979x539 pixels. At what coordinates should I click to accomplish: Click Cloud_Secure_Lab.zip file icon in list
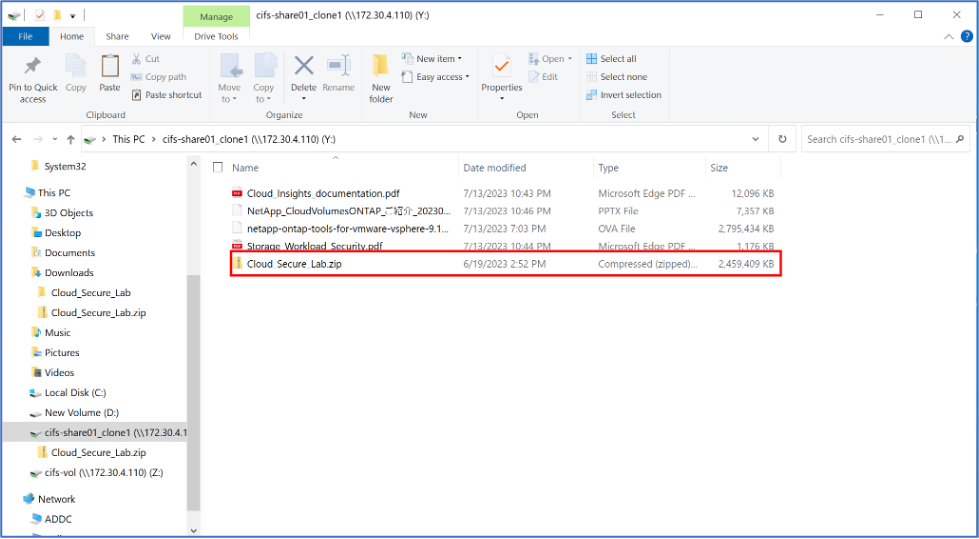coord(237,264)
